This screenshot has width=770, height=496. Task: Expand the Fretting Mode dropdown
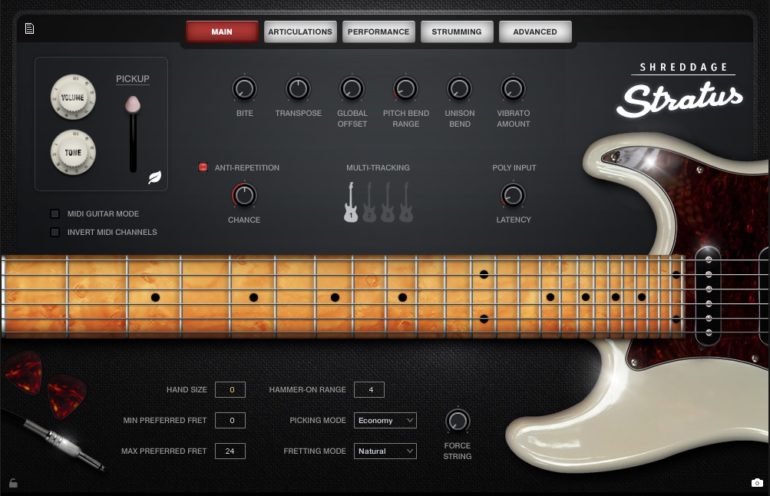click(385, 451)
